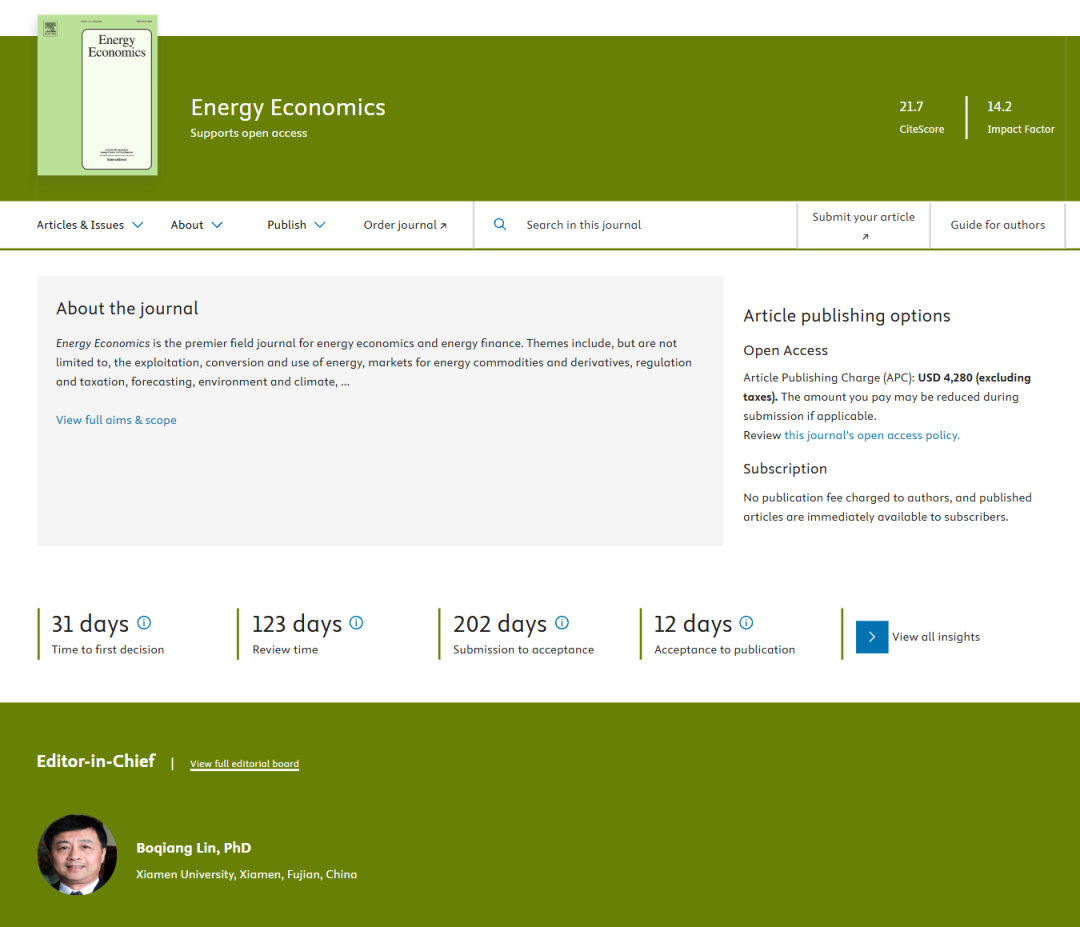1080x927 pixels.
Task: Click the Energy Economics journal title
Action: pos(288,107)
